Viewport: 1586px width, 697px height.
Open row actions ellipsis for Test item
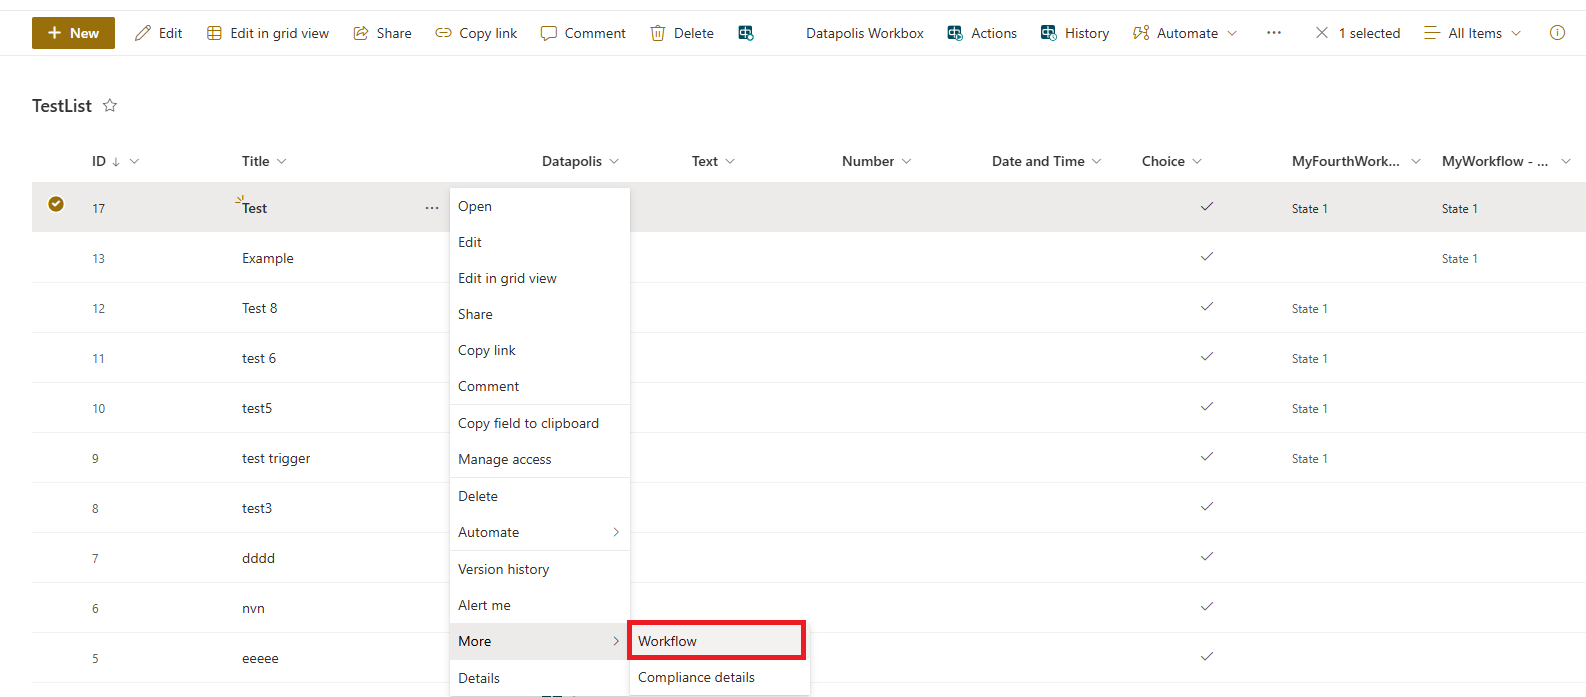pyautogui.click(x=432, y=208)
